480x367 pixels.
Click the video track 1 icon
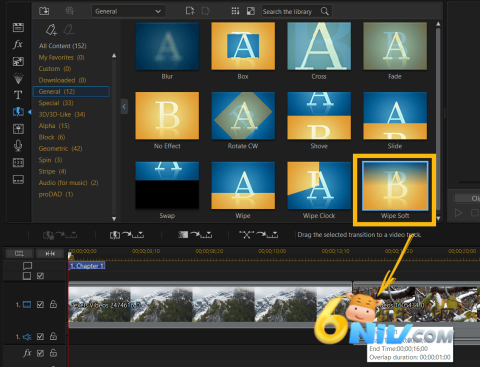27,304
